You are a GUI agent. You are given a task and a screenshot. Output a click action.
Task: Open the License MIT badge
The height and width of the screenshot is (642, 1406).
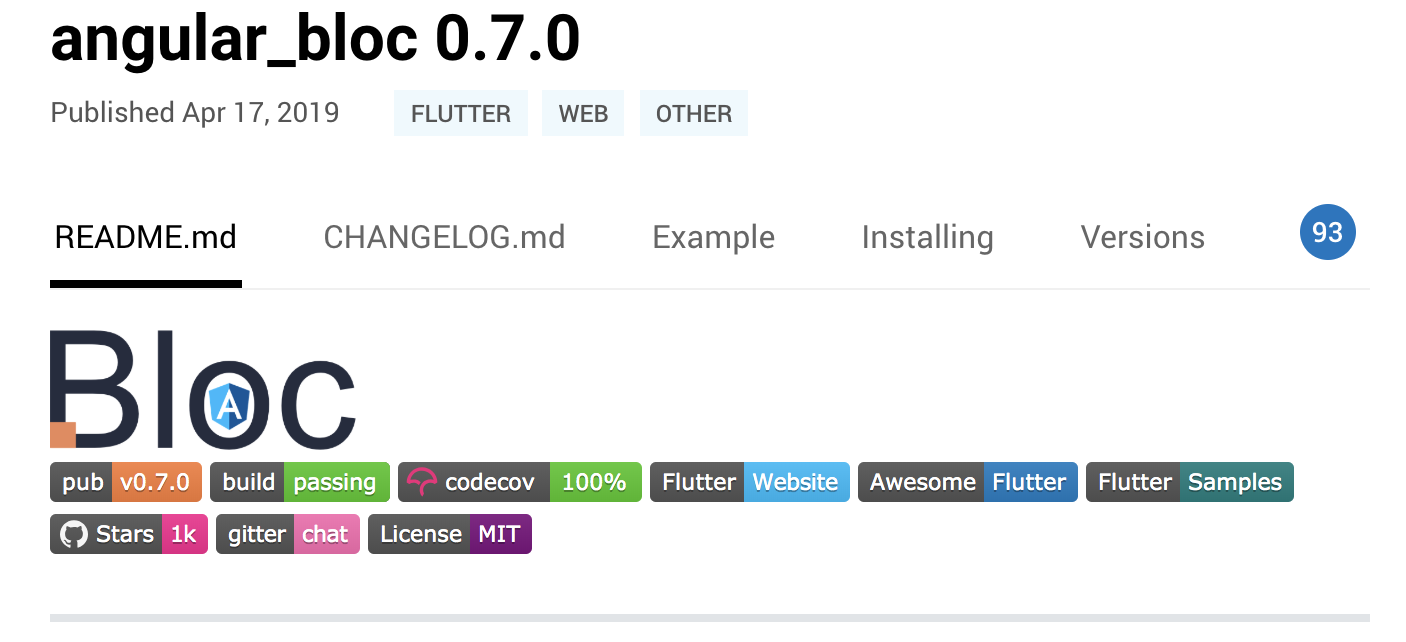click(x=450, y=534)
